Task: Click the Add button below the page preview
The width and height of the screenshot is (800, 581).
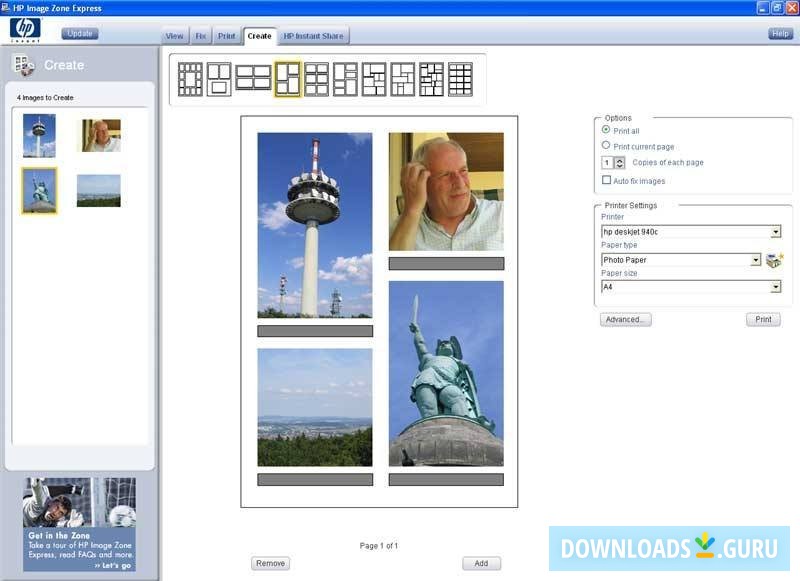Action: [x=481, y=563]
